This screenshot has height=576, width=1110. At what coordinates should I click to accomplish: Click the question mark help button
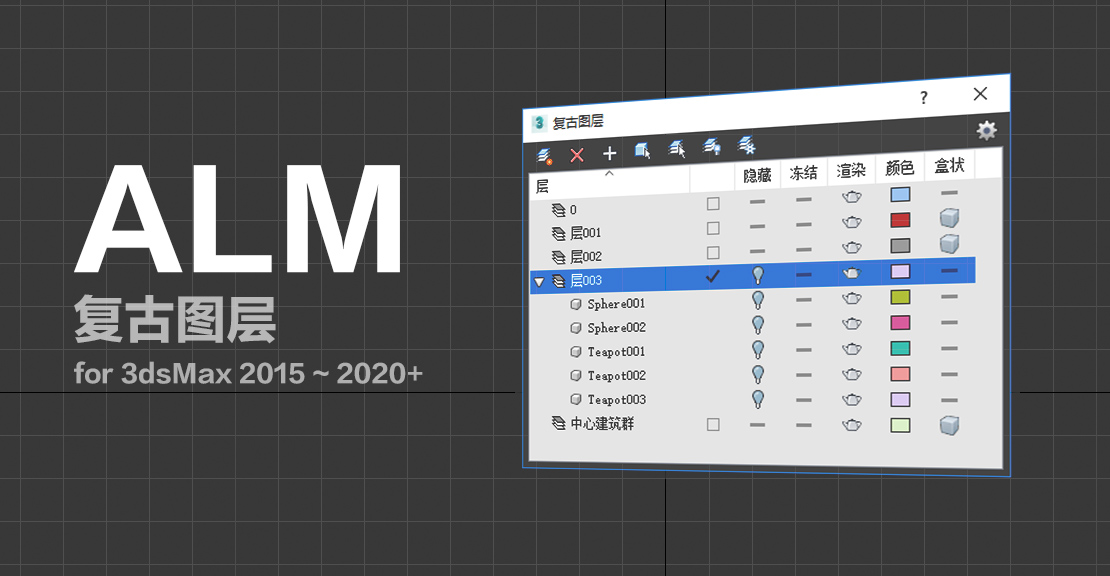[924, 98]
